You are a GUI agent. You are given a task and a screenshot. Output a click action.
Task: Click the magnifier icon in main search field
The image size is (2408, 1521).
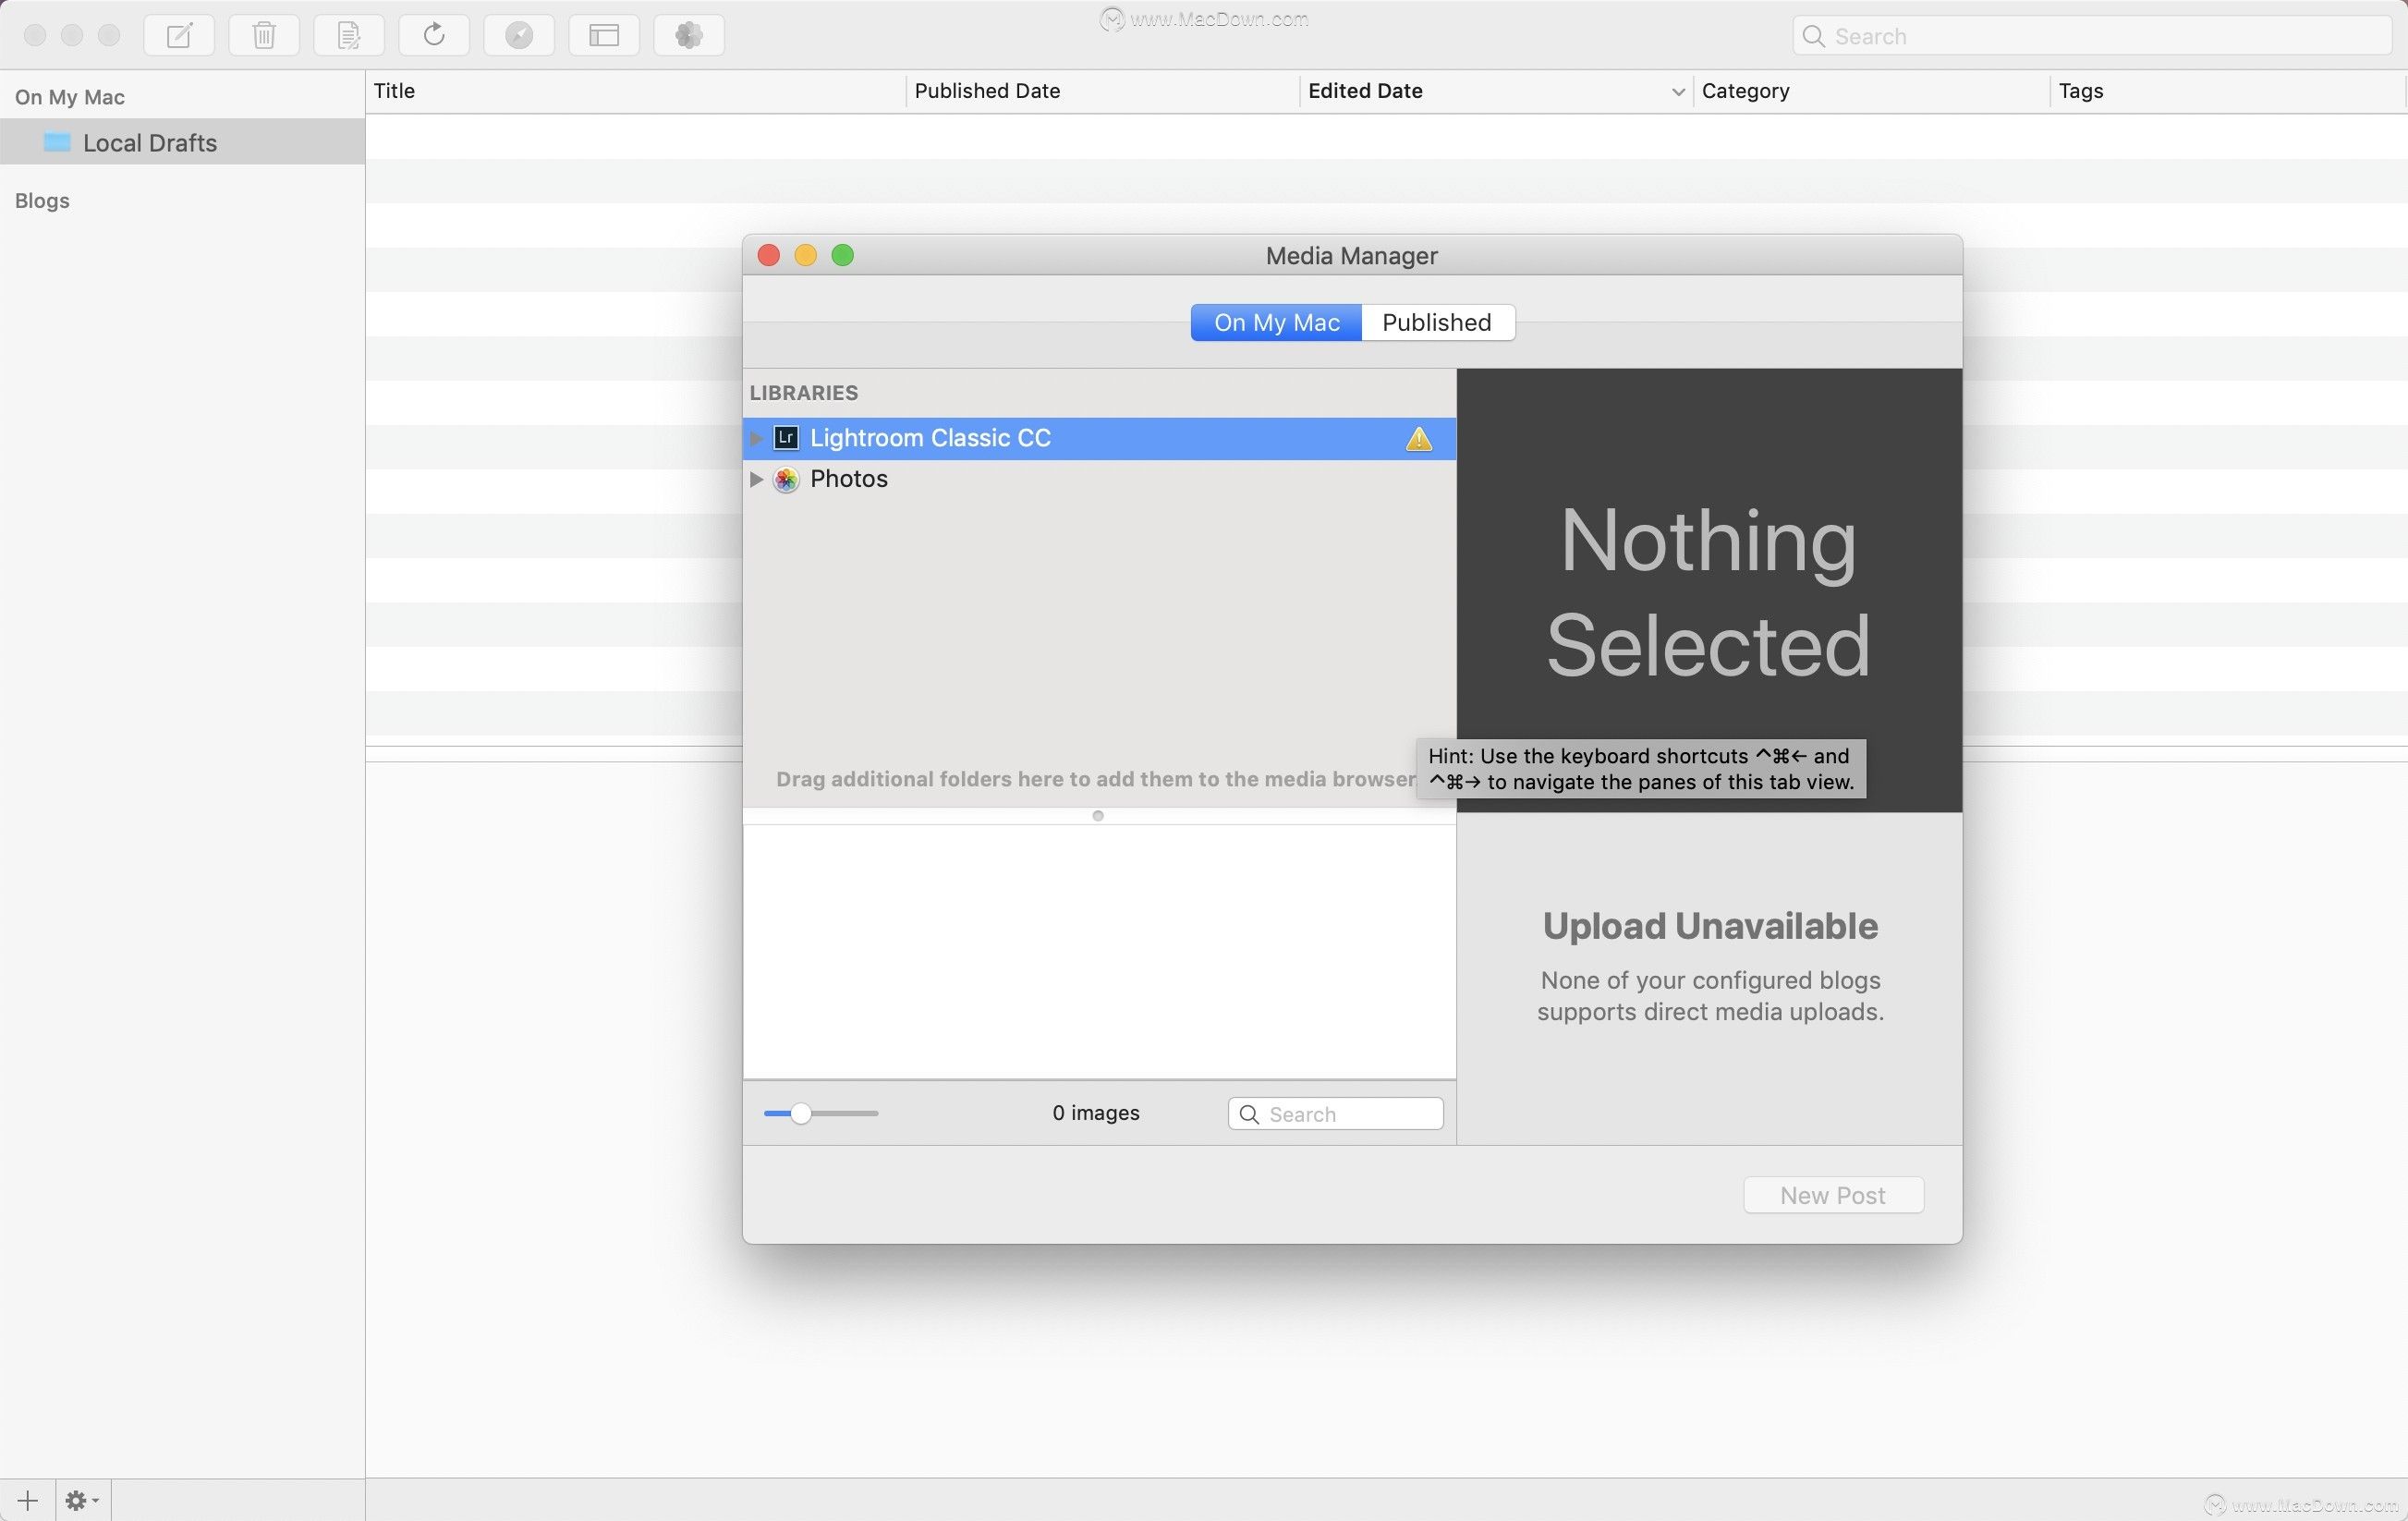click(1813, 36)
